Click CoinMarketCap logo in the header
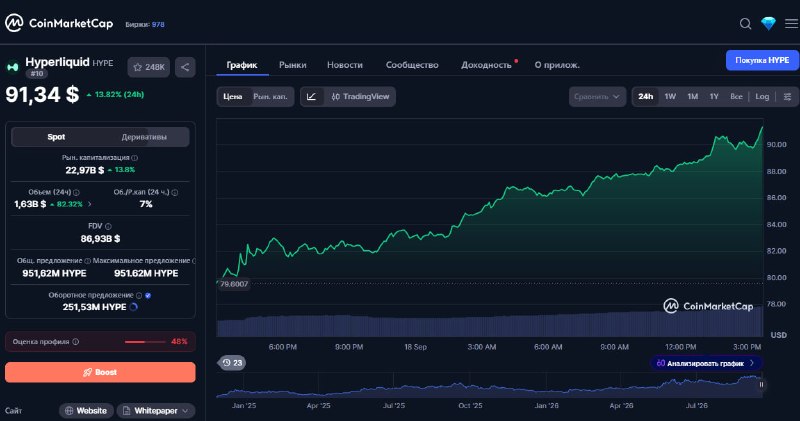The height and width of the screenshot is (421, 800). (x=59, y=23)
